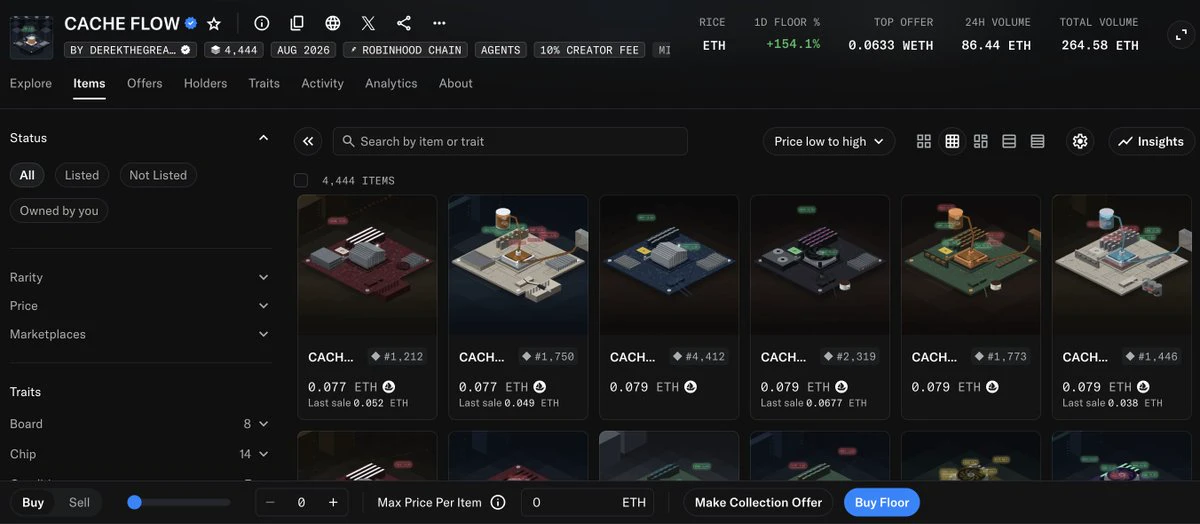Screen dimensions: 1200x524
Task: Click the BY DEREKTHEGREA... creator tag
Action: pyautogui.click(x=131, y=50)
